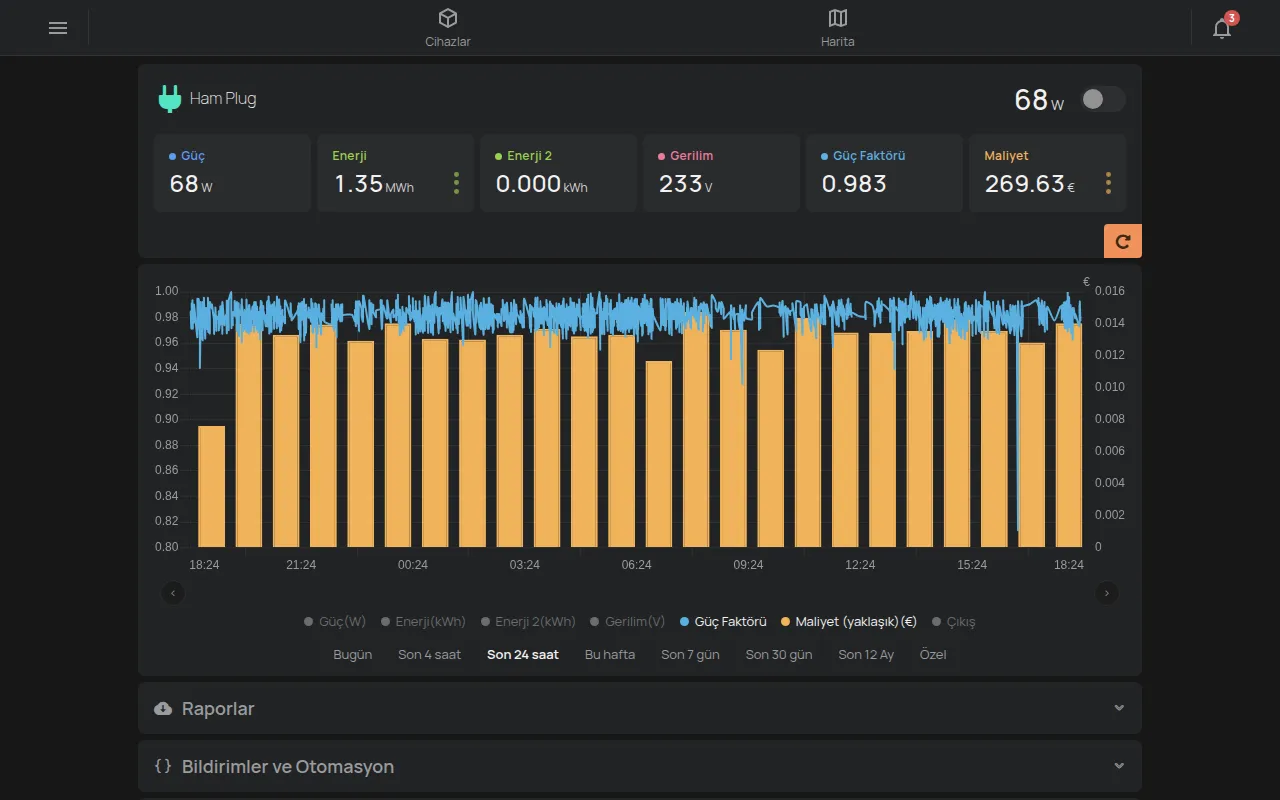
Task: Show Gerilim(V) series in chart
Action: point(627,622)
